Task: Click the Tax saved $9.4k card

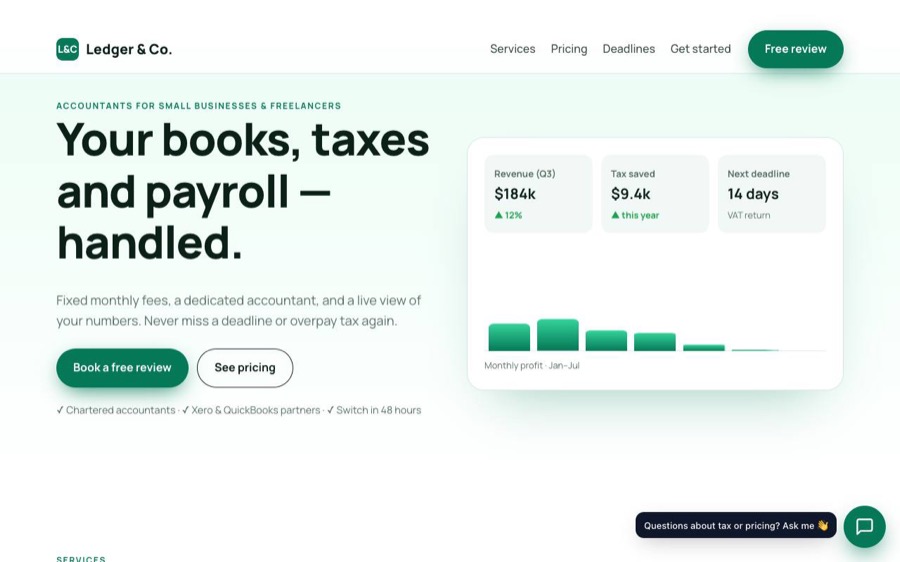Action: pos(655,194)
